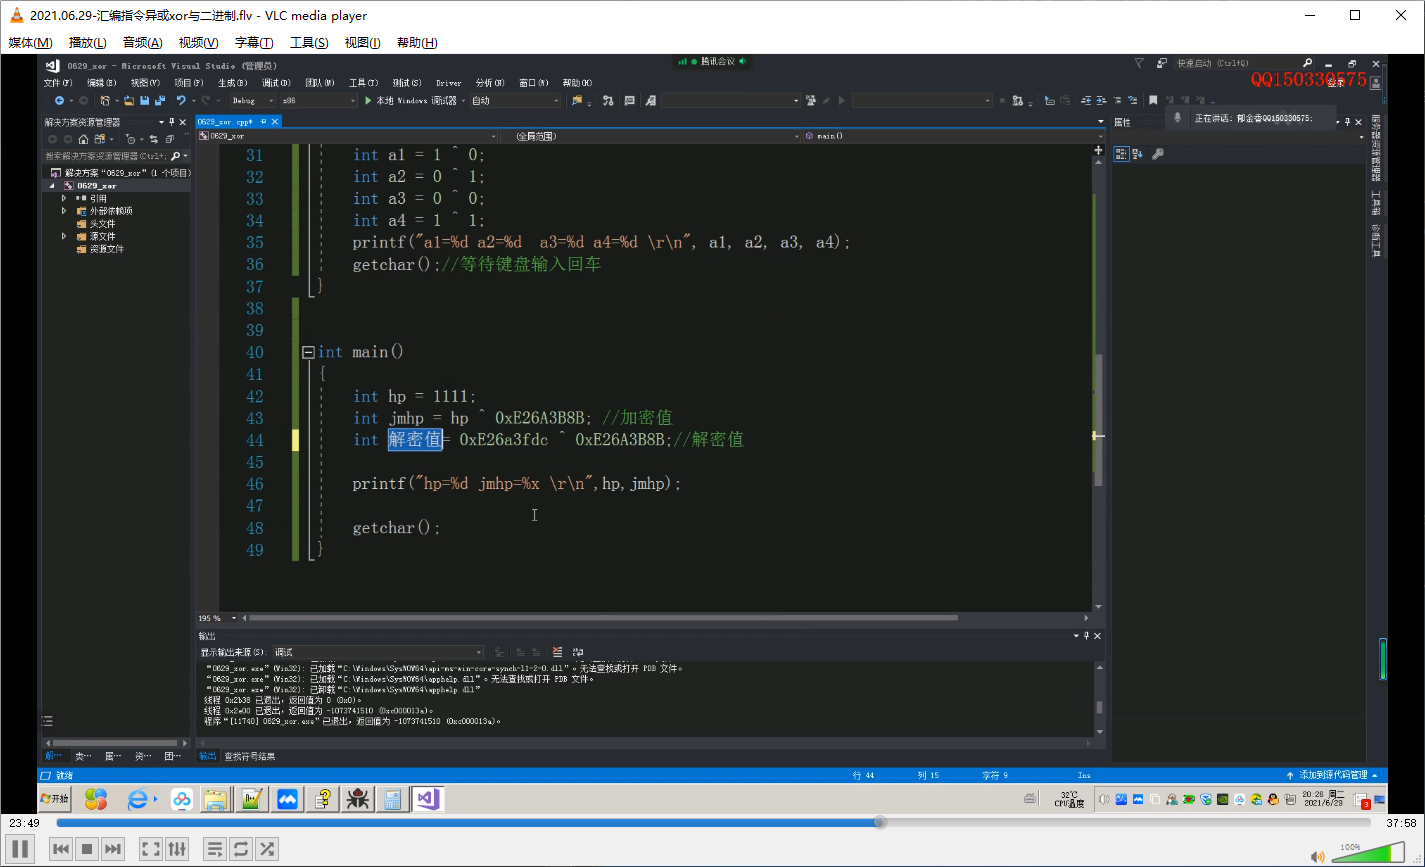The image size is (1425, 867).
Task: Open the 0629_xor scope dropdown
Action: coord(347,135)
